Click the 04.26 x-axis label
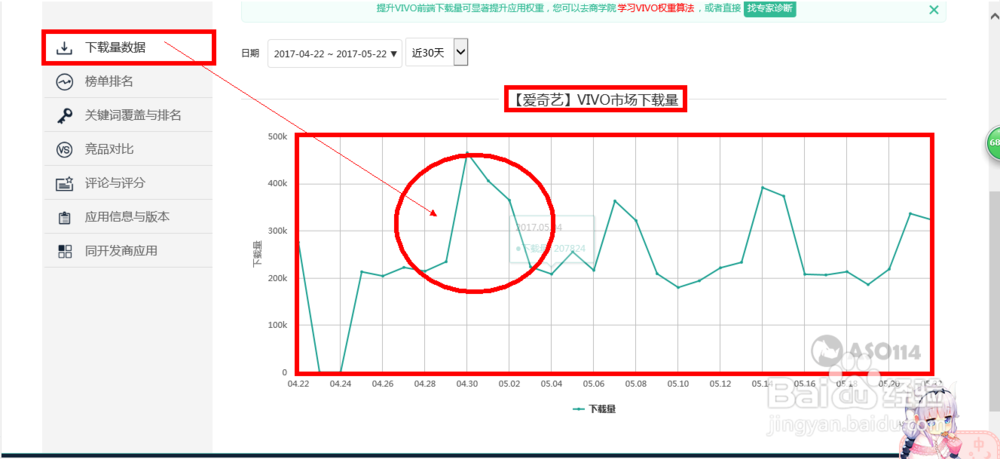 point(382,384)
